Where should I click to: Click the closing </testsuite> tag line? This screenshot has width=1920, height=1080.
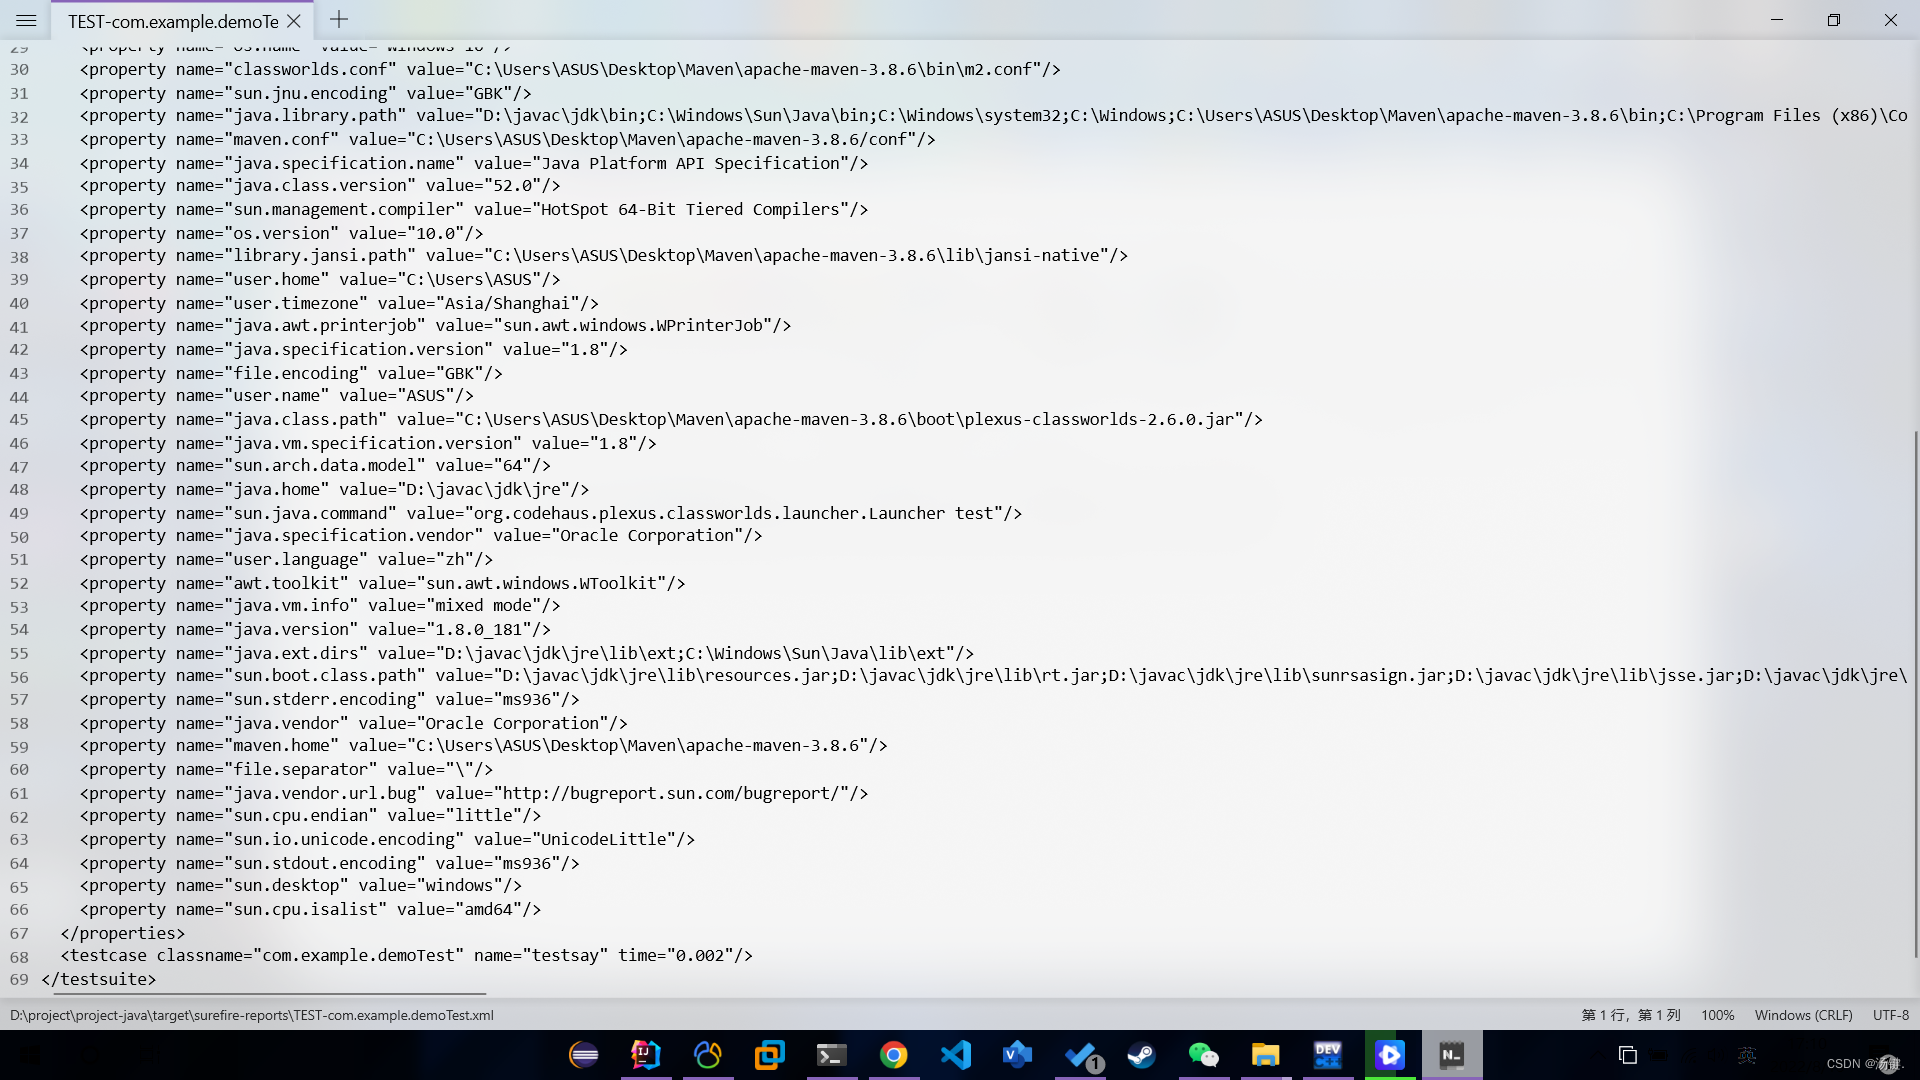98,980
